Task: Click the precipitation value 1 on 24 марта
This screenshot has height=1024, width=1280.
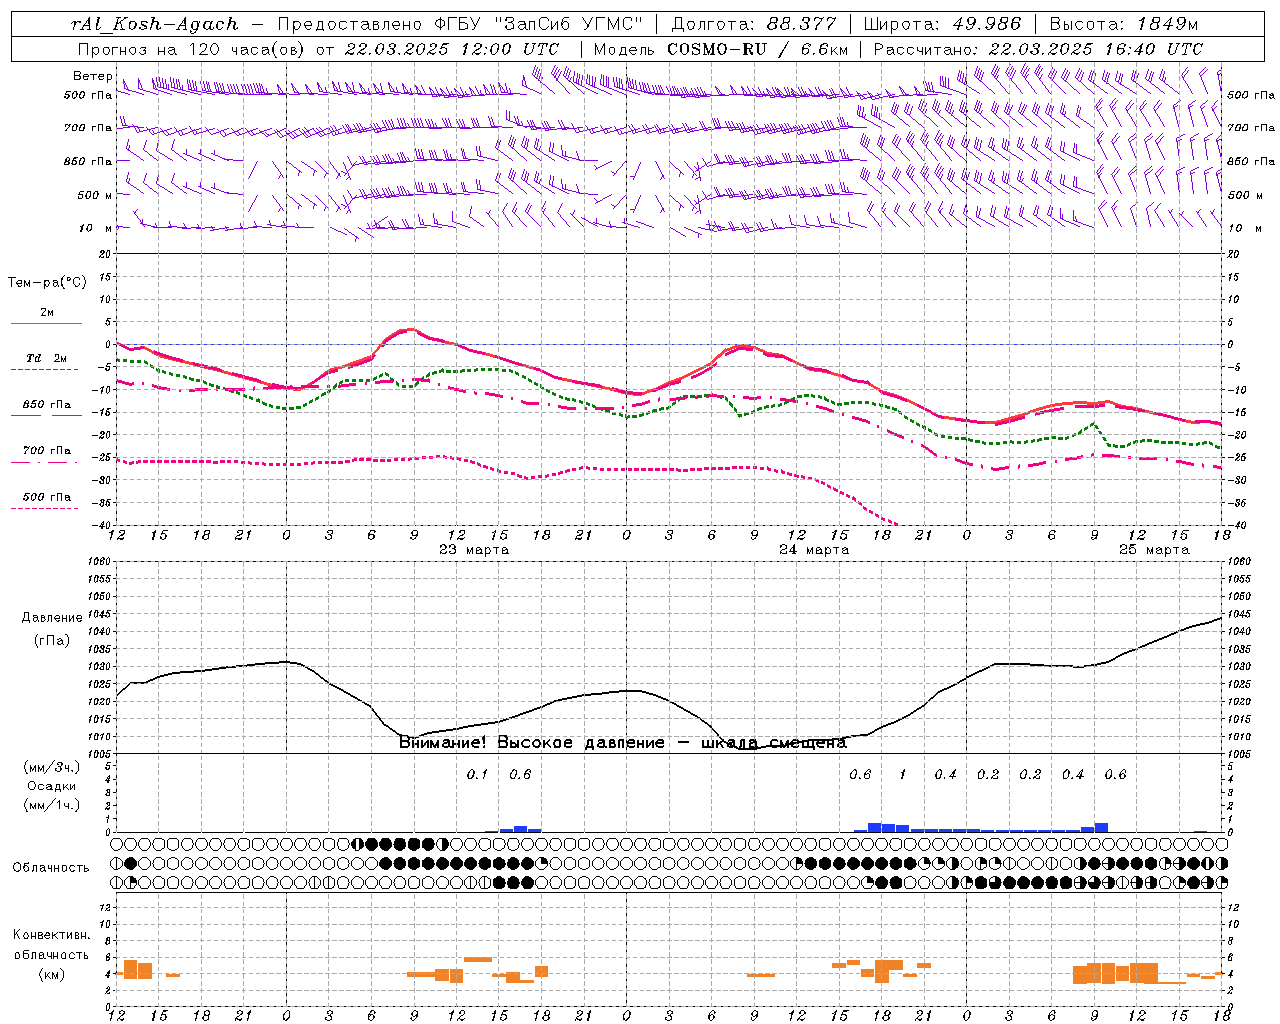Action: (903, 774)
